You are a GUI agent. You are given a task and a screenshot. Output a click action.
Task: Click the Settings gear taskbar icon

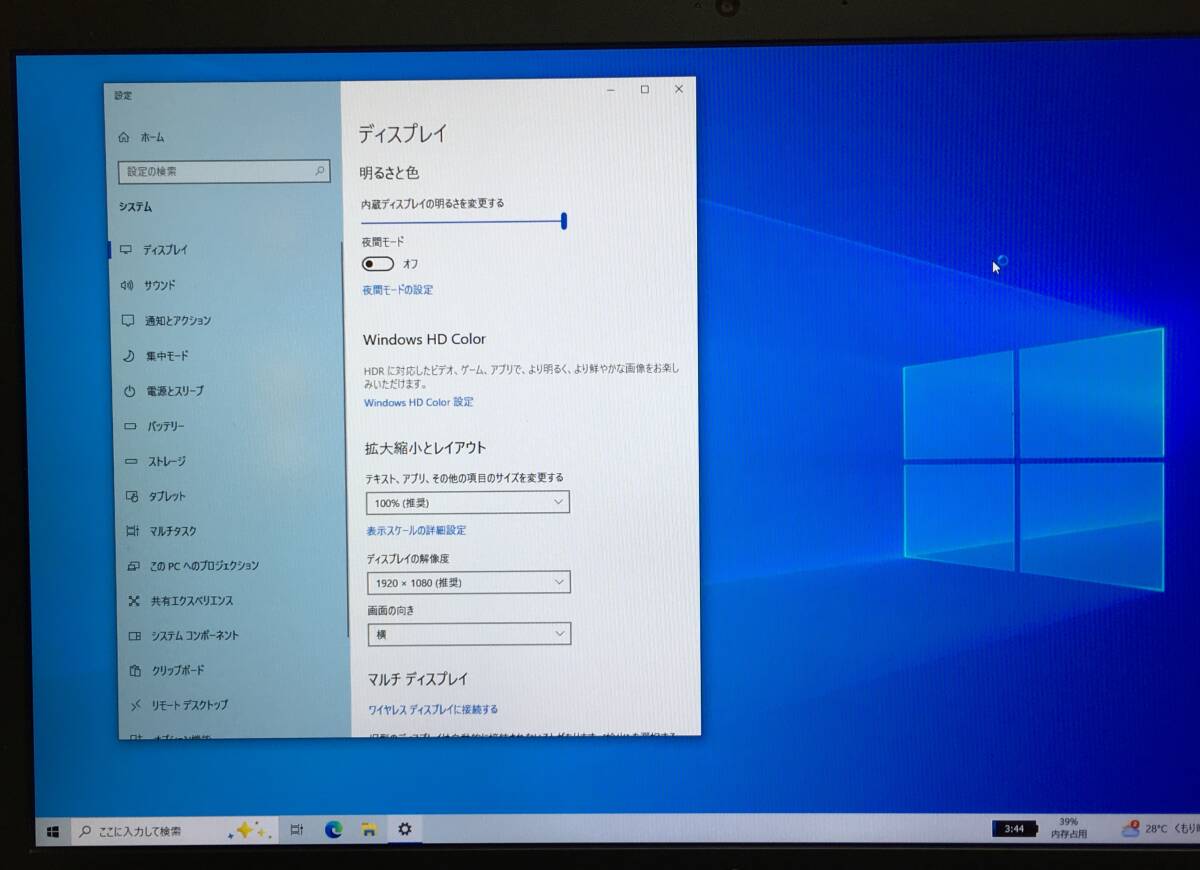click(x=405, y=829)
